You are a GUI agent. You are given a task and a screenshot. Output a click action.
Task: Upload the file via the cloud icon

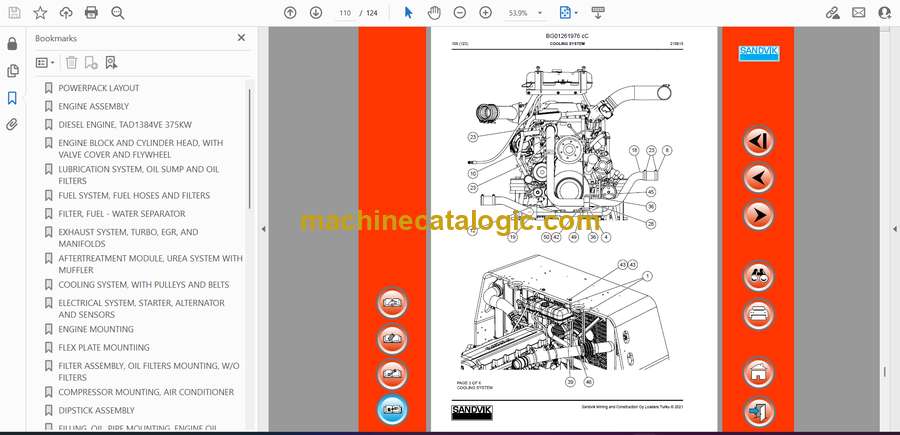(x=66, y=13)
